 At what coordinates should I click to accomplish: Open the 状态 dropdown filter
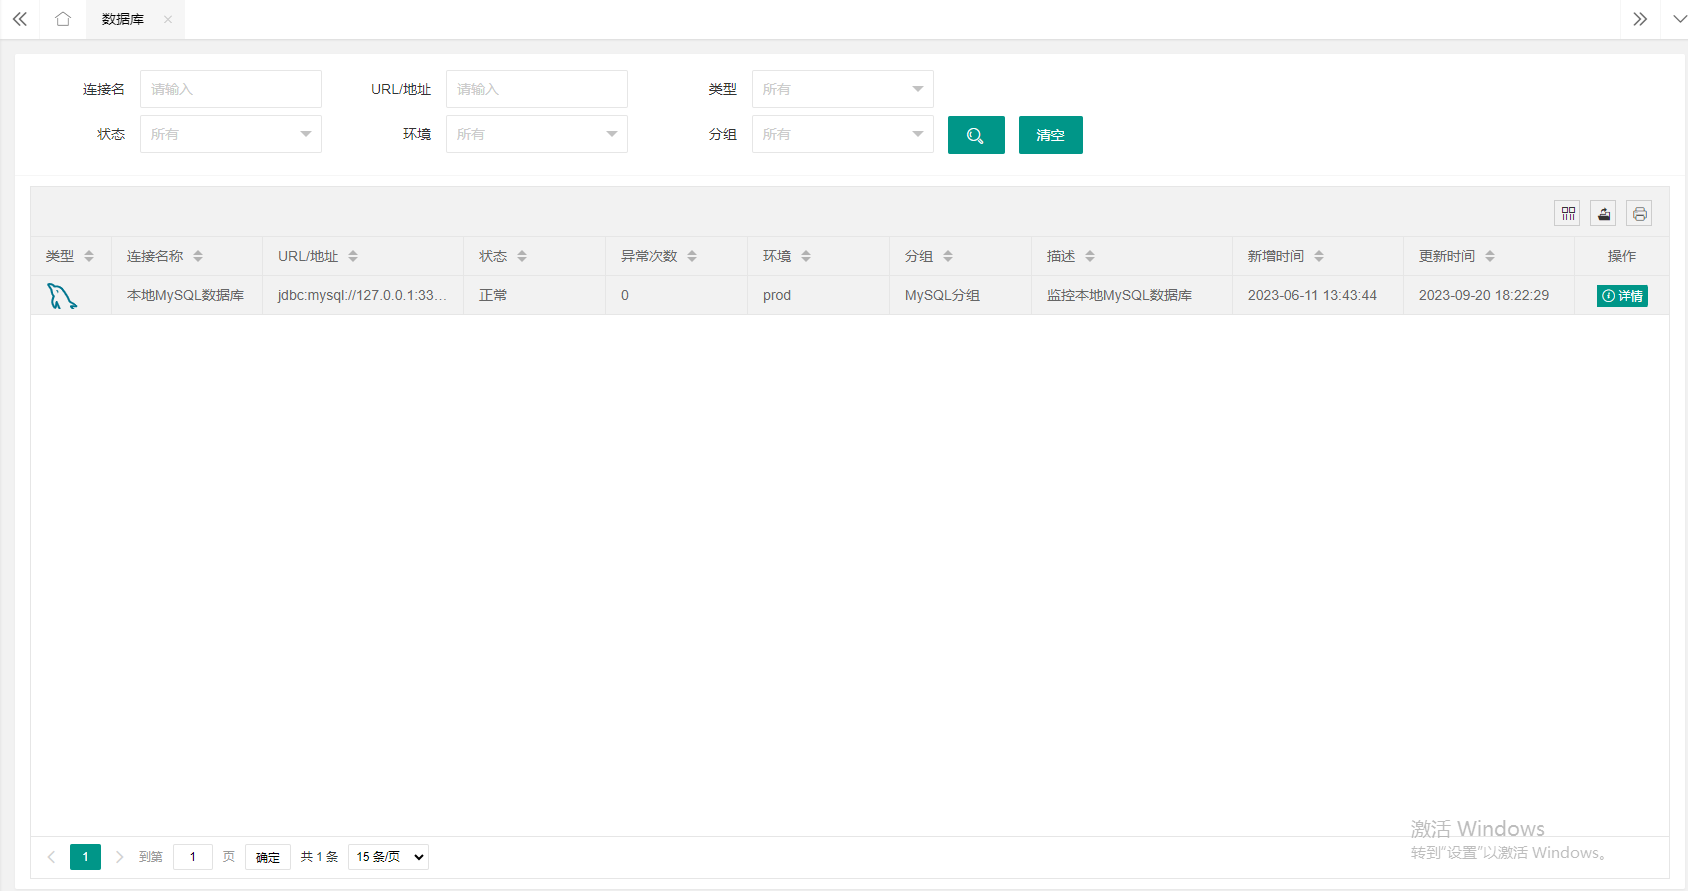tap(231, 134)
